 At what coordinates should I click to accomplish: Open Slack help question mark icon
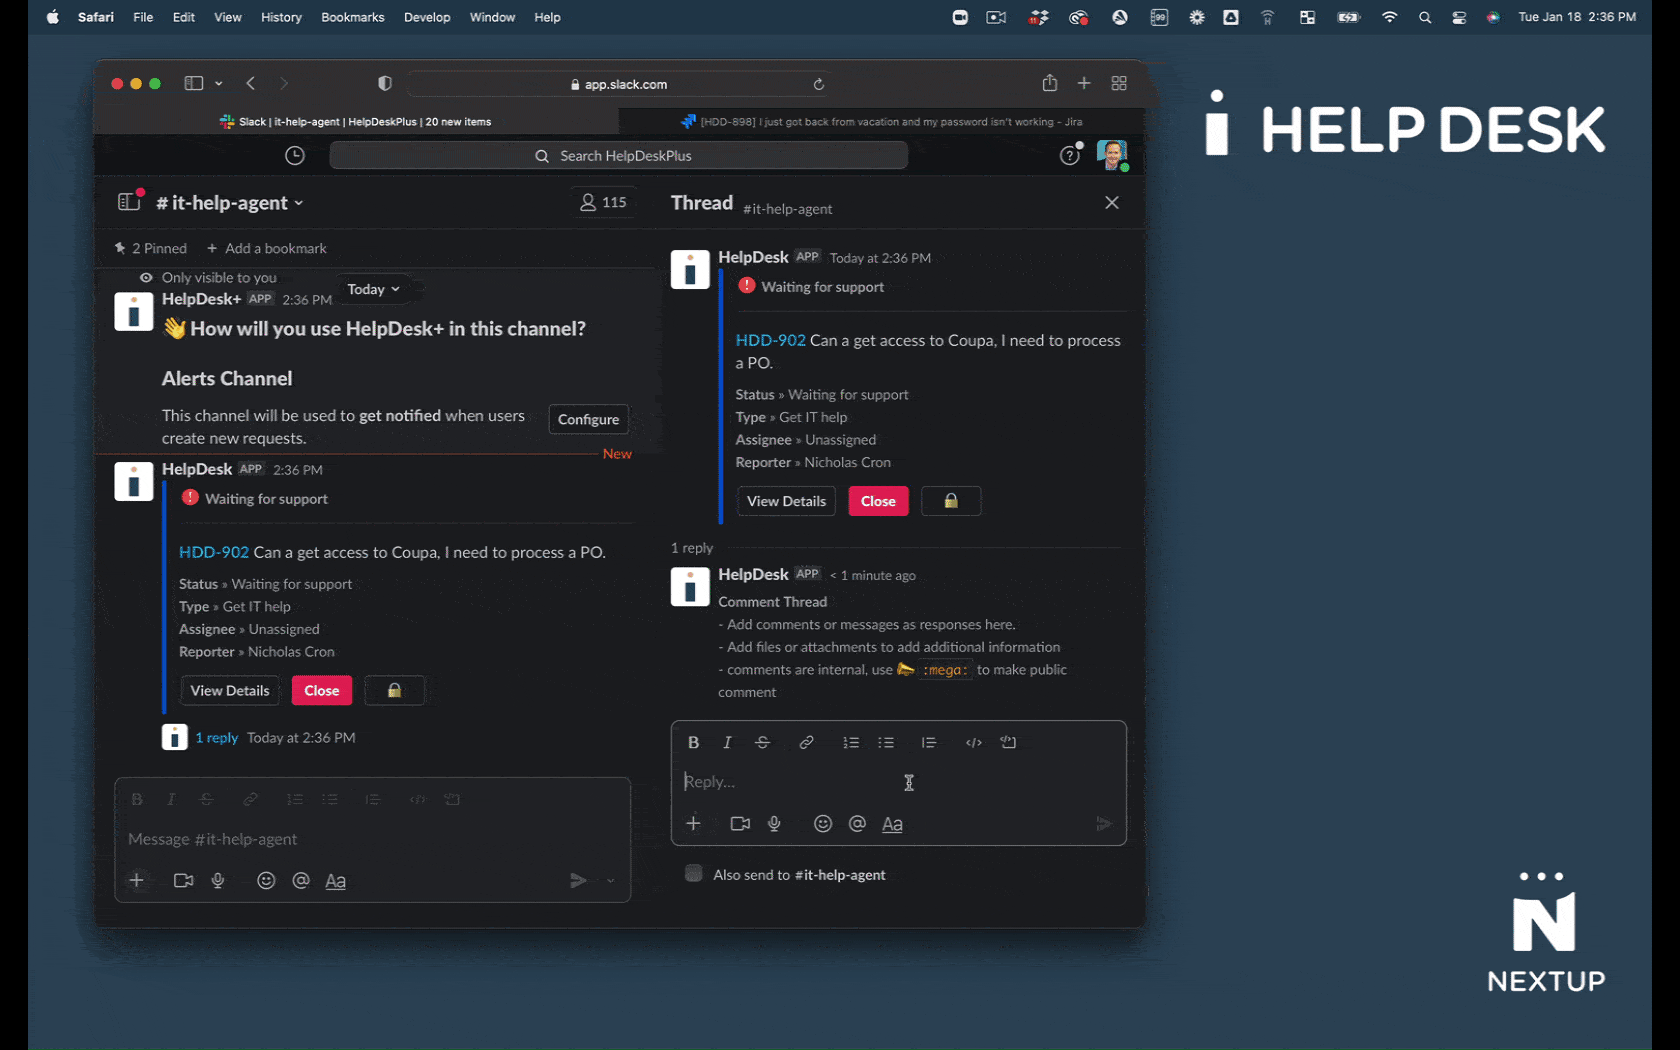pos(1070,155)
